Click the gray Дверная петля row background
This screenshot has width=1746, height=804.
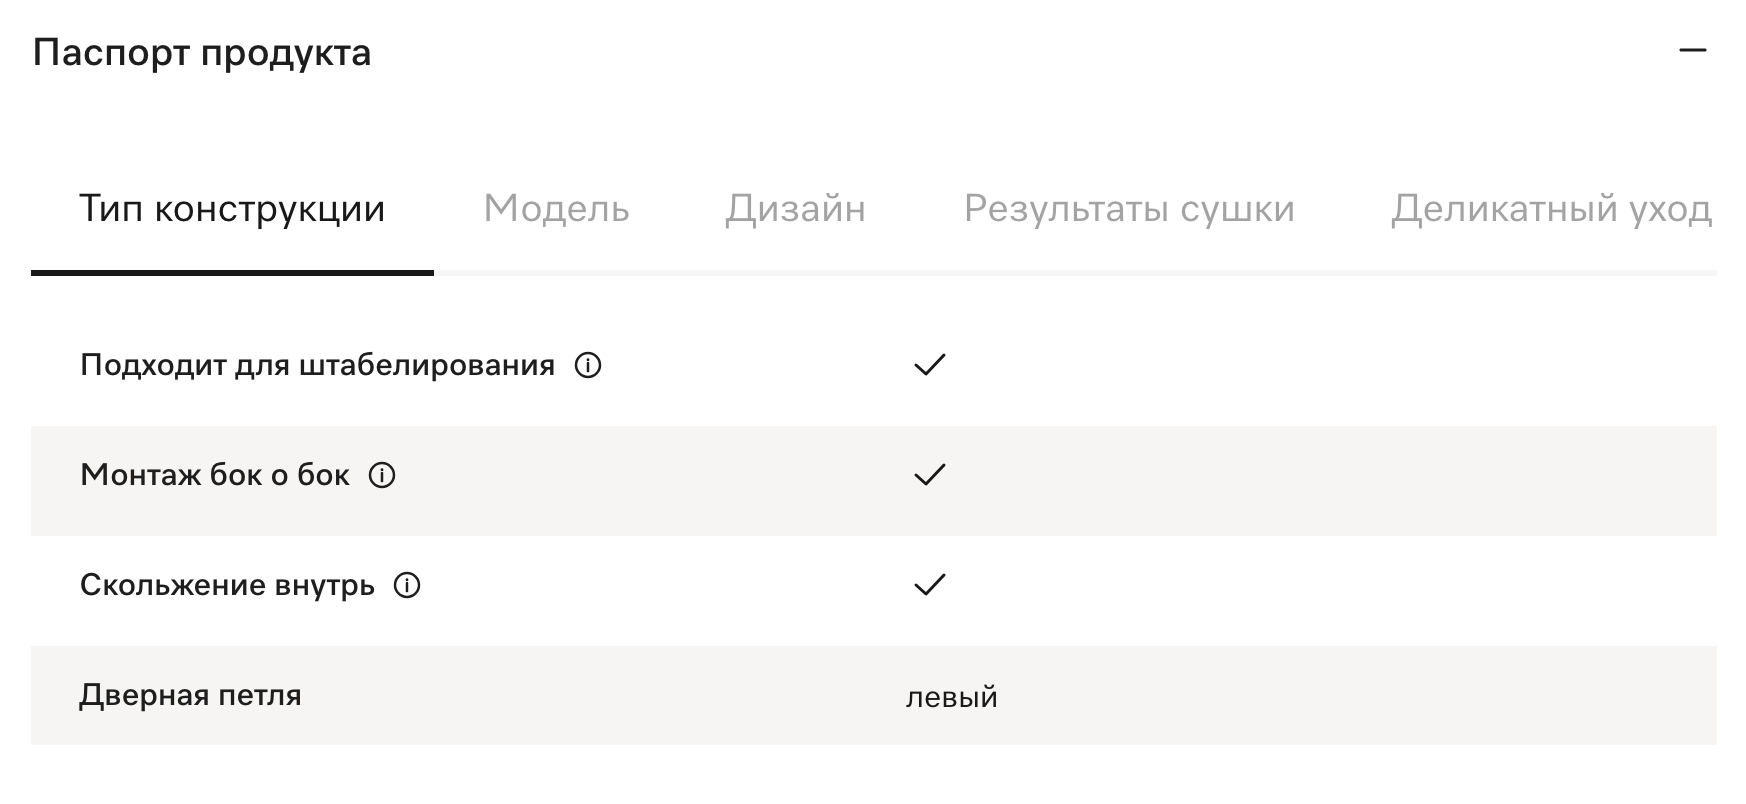tap(874, 695)
